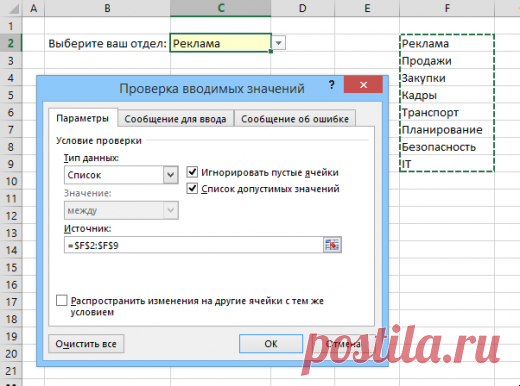
Task: Close the Проверка вводимых значений dialog
Action: tap(363, 85)
